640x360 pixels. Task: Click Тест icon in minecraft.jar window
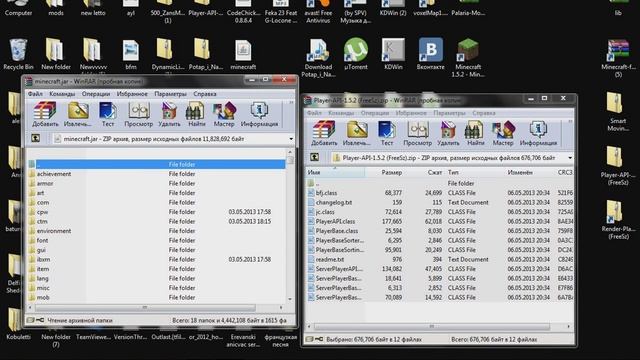click(x=107, y=114)
